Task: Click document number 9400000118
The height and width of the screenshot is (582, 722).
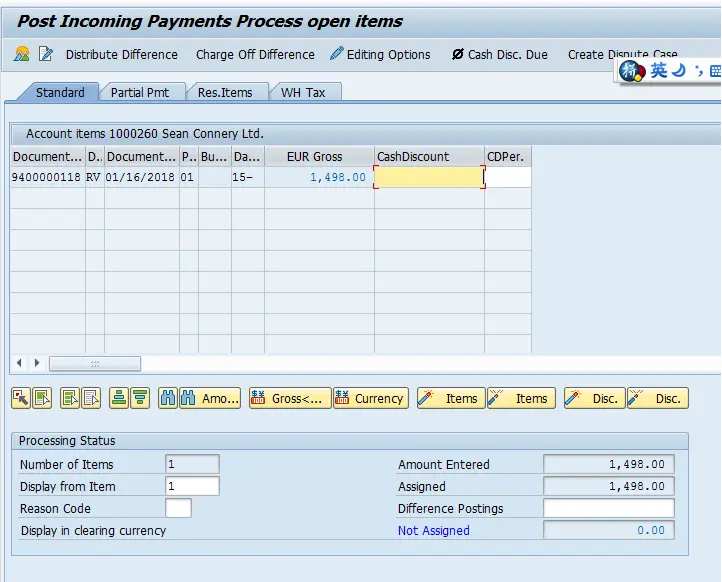Action: tap(46, 177)
